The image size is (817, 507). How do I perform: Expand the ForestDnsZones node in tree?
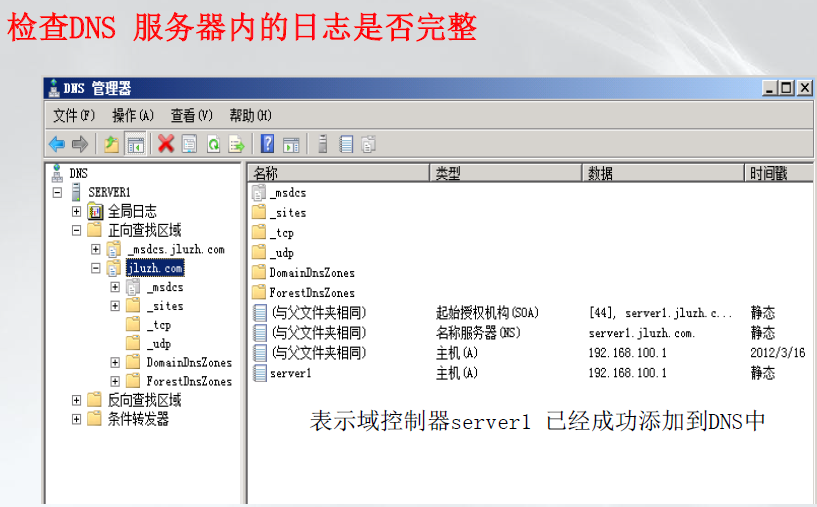(115, 381)
